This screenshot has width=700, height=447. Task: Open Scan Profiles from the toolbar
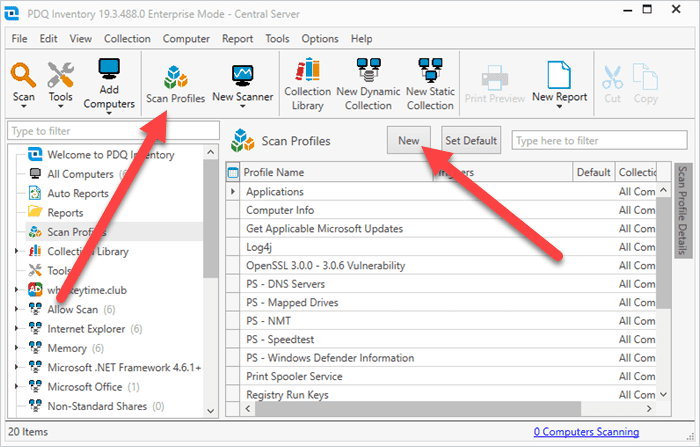pos(175,85)
